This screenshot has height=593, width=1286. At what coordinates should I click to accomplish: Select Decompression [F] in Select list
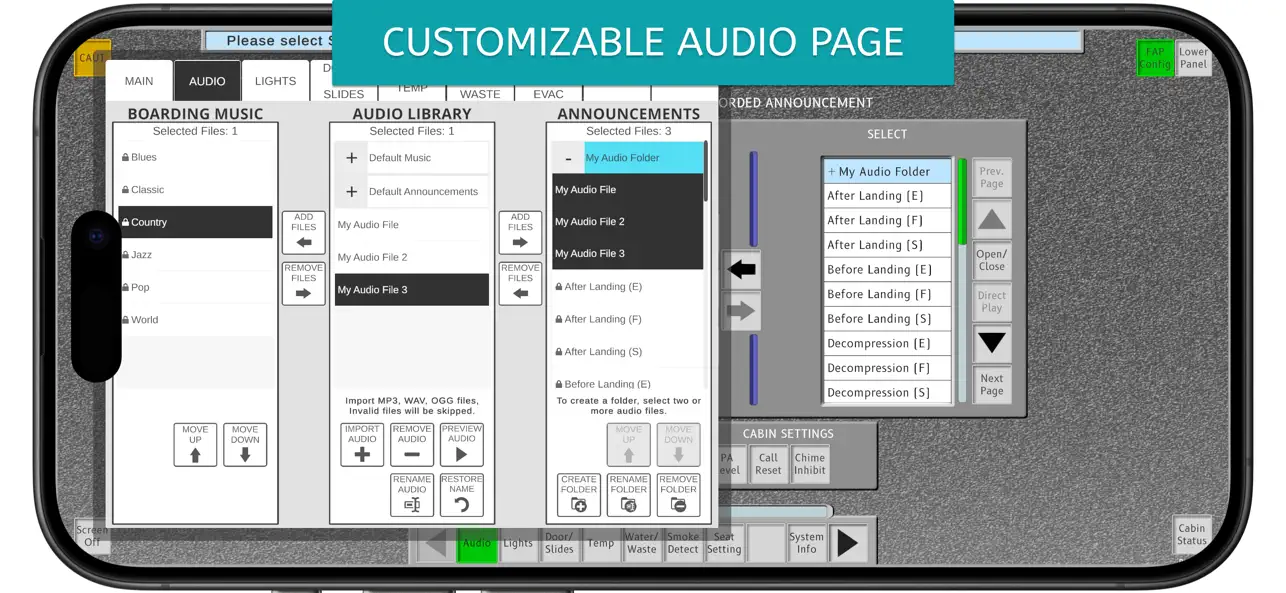point(887,368)
